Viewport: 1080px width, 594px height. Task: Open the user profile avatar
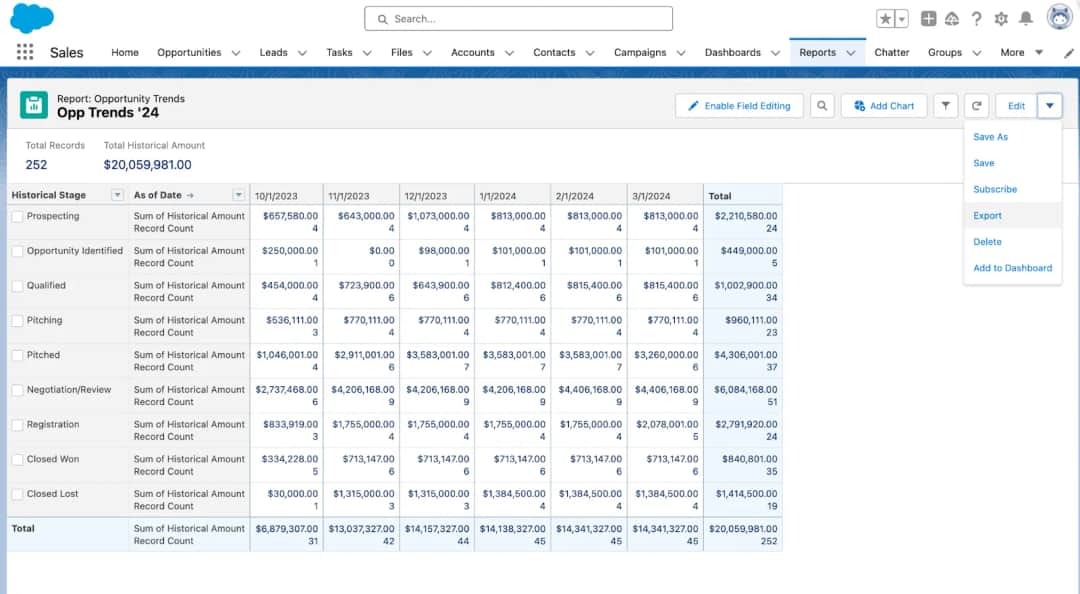coord(1059,17)
